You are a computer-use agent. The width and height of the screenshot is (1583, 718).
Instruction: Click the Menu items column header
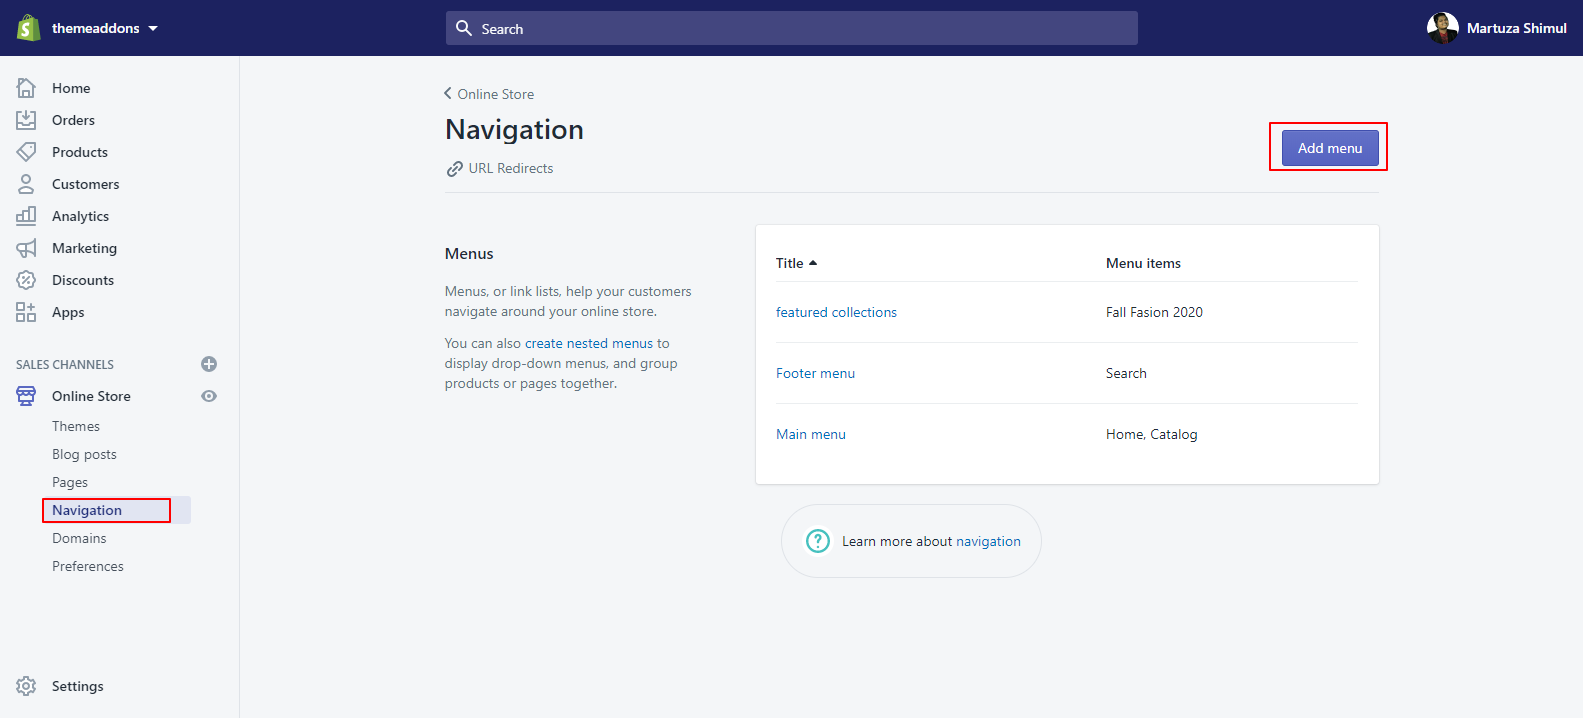(x=1143, y=263)
